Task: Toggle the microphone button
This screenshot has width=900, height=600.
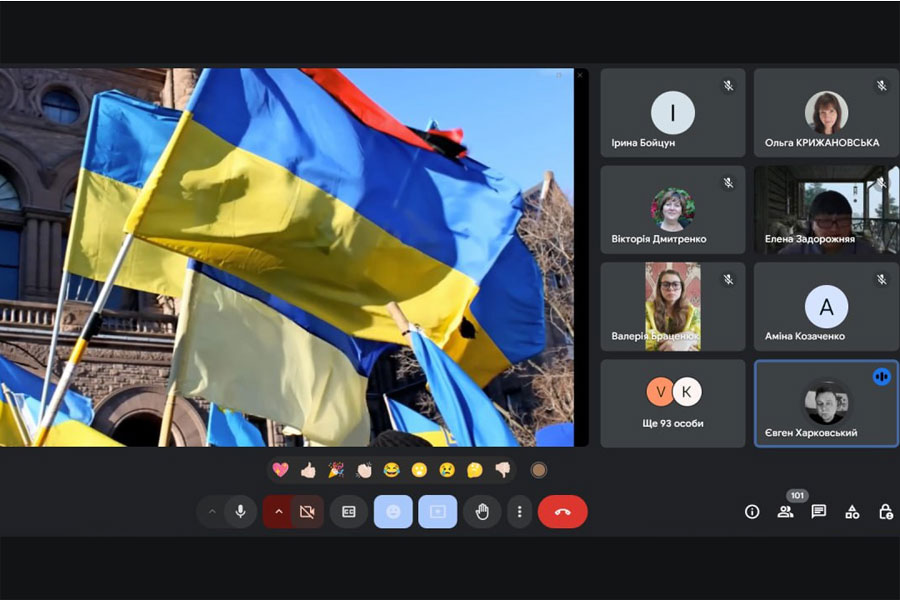Action: (x=240, y=511)
